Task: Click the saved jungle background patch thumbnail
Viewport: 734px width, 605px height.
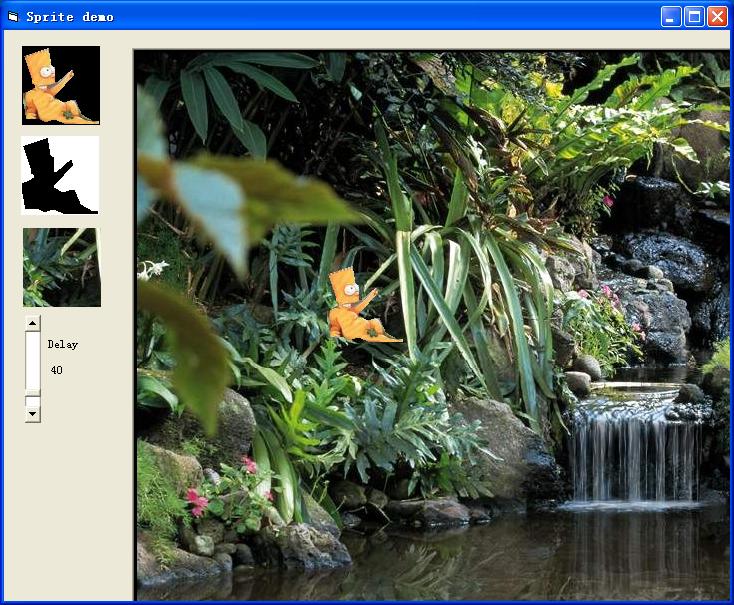Action: [62, 267]
